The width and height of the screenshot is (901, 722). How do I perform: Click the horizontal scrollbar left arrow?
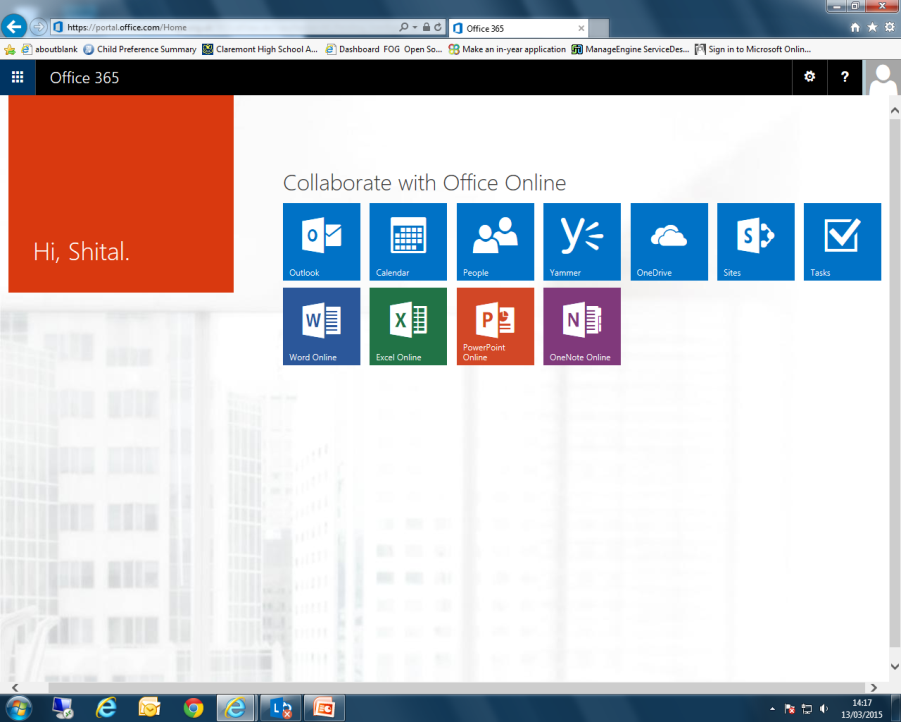click(15, 688)
